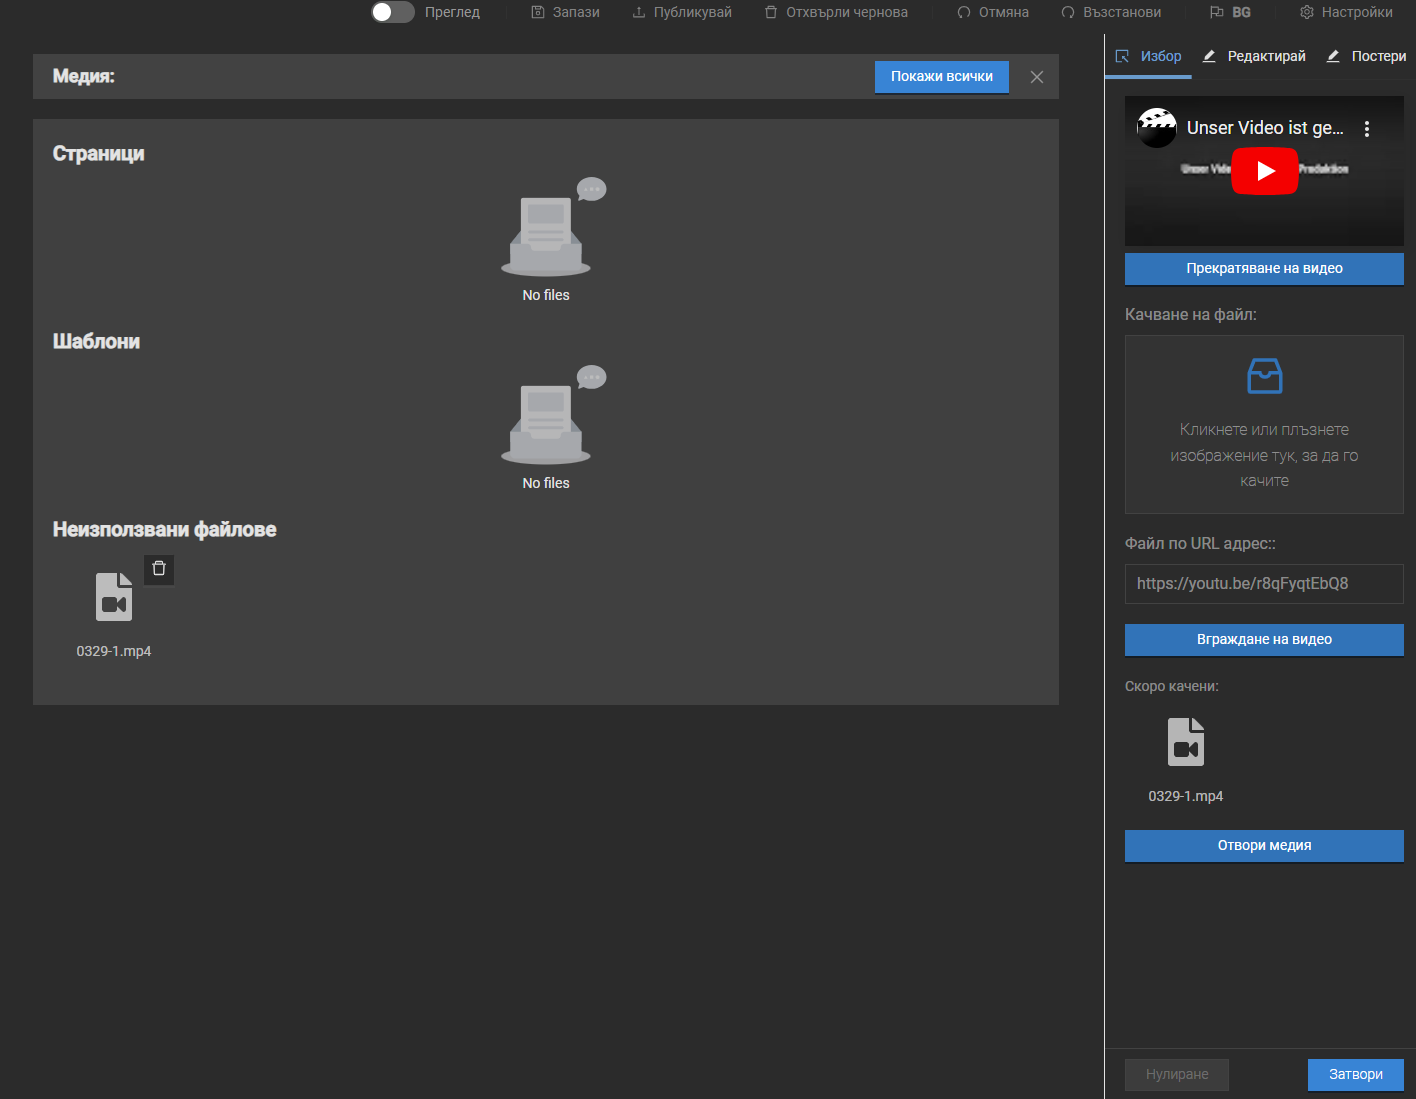Open the YouTube video options menu

click(x=1367, y=129)
